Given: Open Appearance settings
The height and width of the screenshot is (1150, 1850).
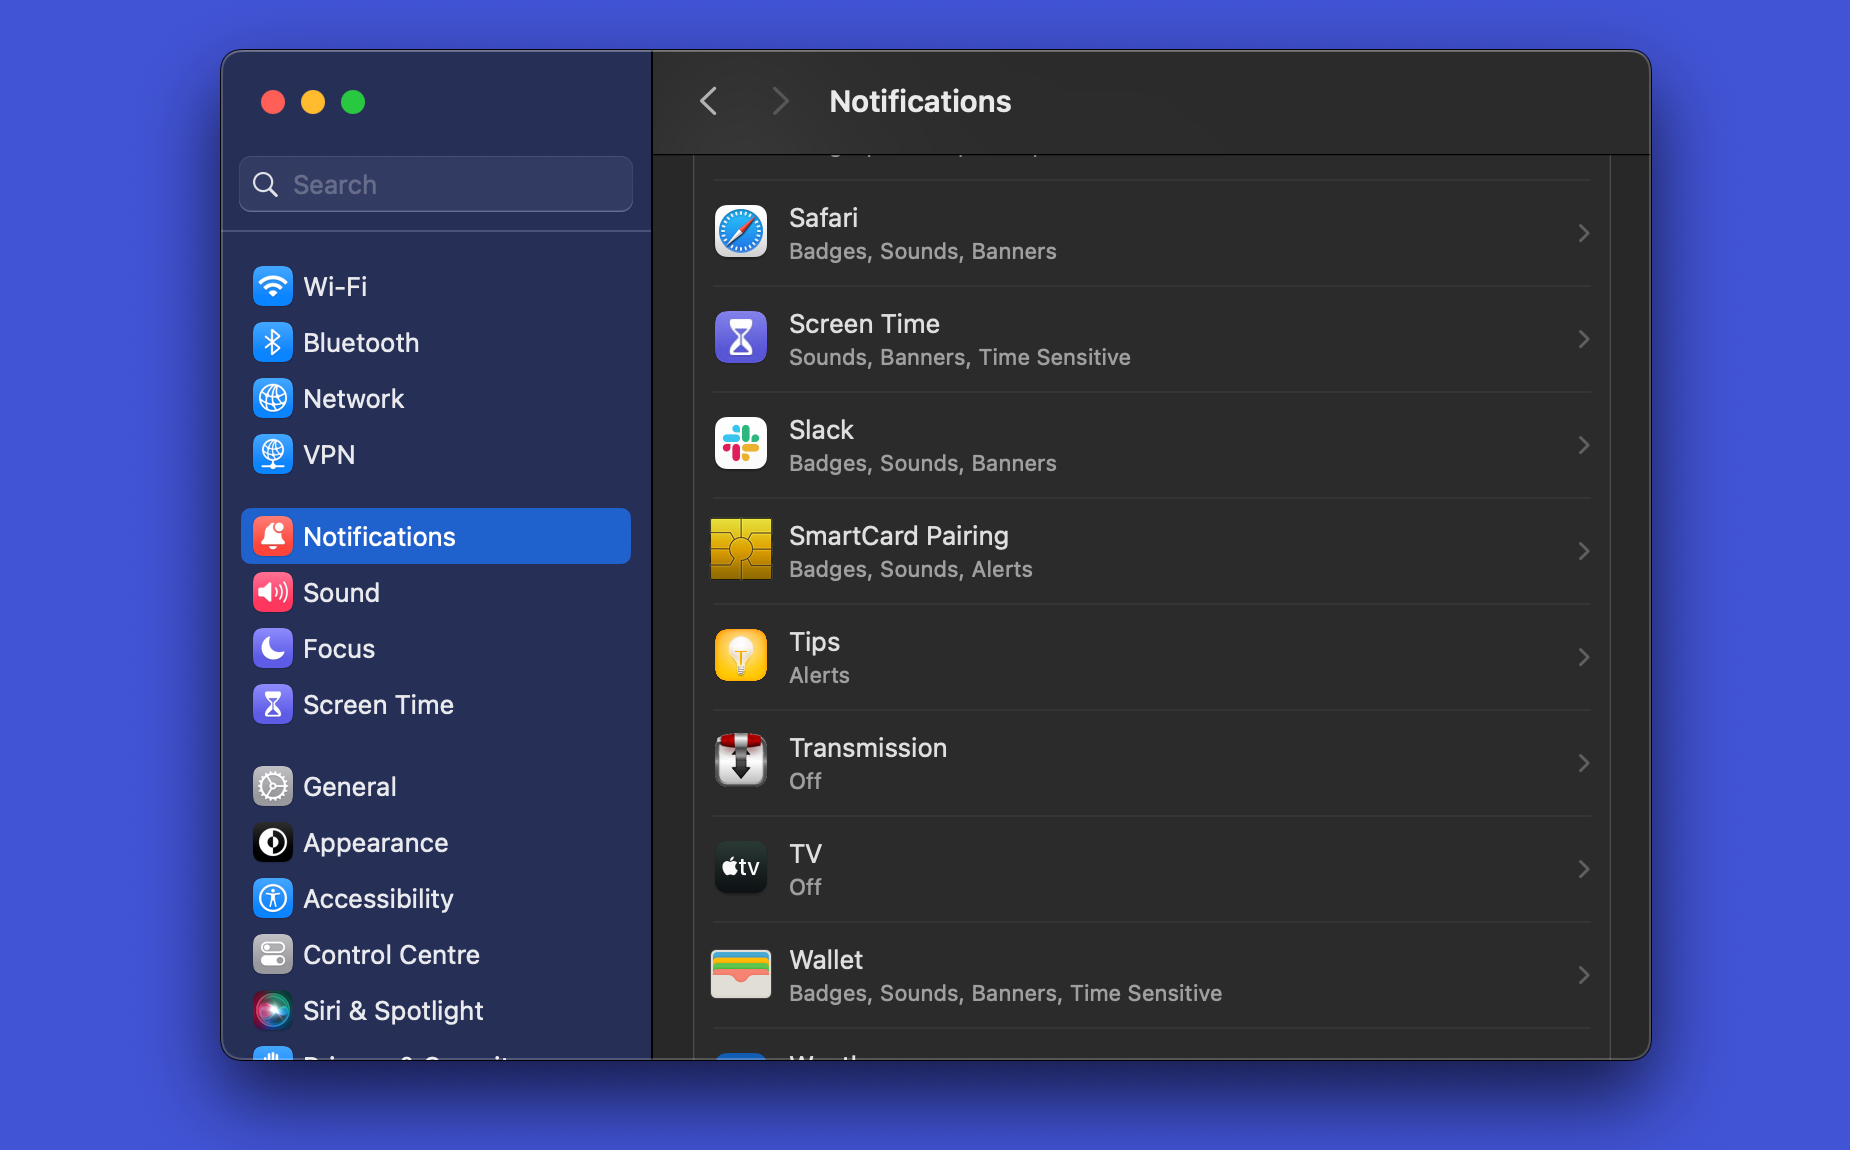Looking at the screenshot, I should 375,842.
